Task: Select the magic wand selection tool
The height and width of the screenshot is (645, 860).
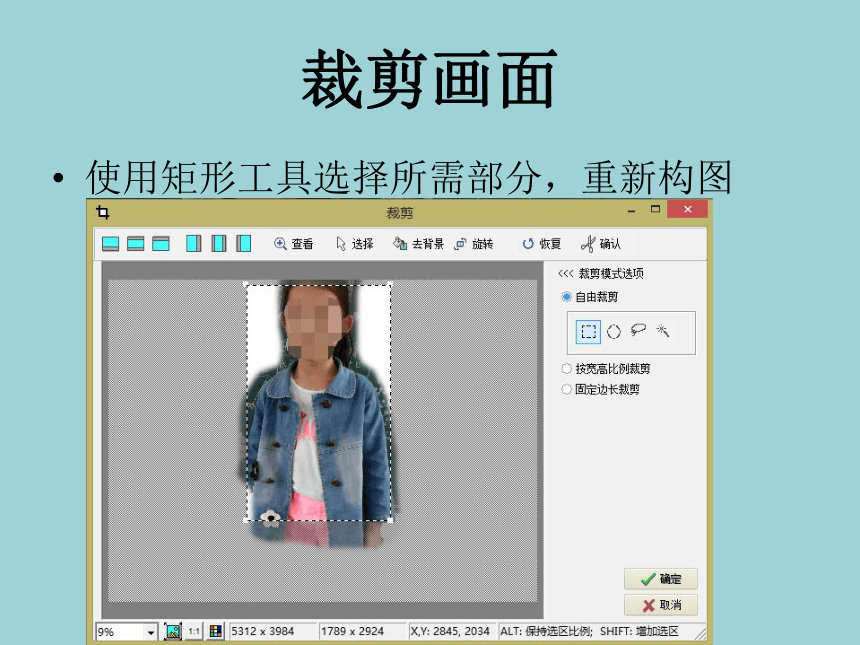Action: [663, 330]
